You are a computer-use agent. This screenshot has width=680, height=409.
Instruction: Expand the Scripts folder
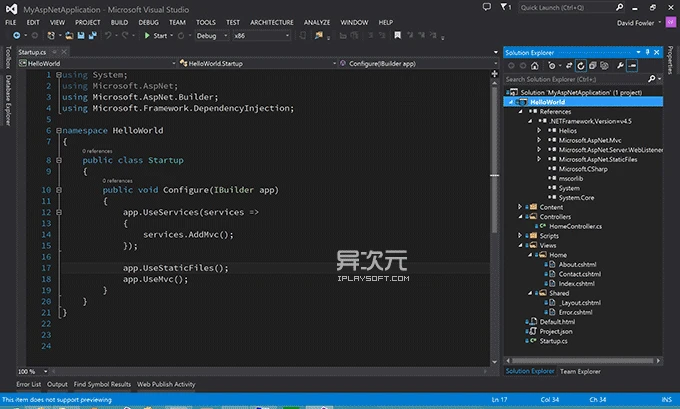(520, 236)
